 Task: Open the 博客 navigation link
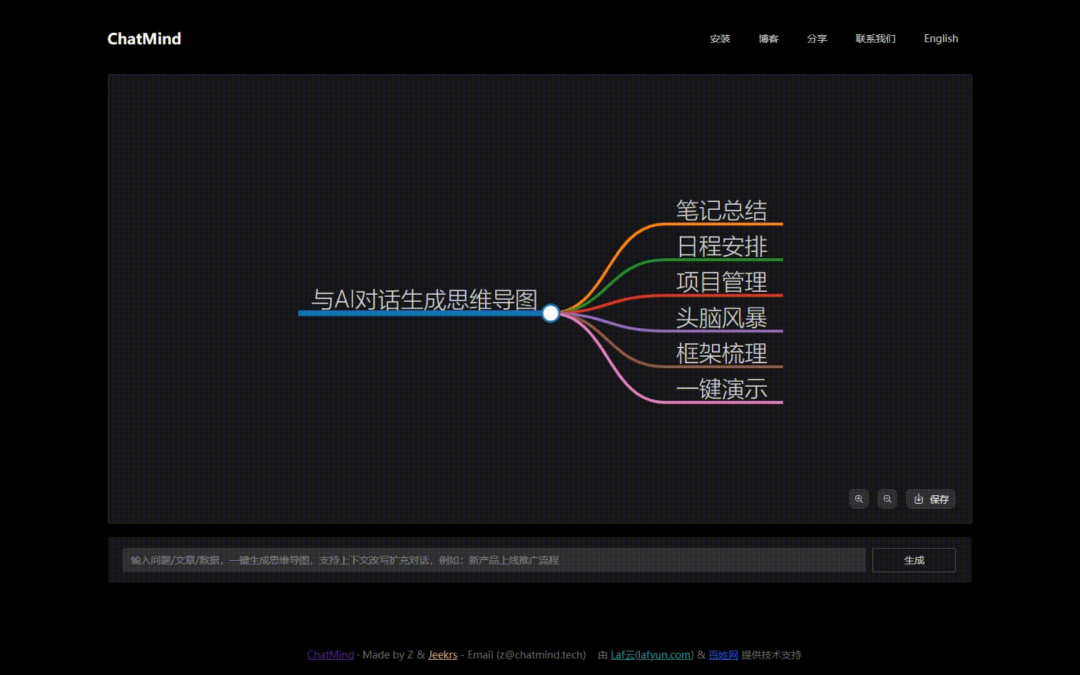click(x=768, y=39)
